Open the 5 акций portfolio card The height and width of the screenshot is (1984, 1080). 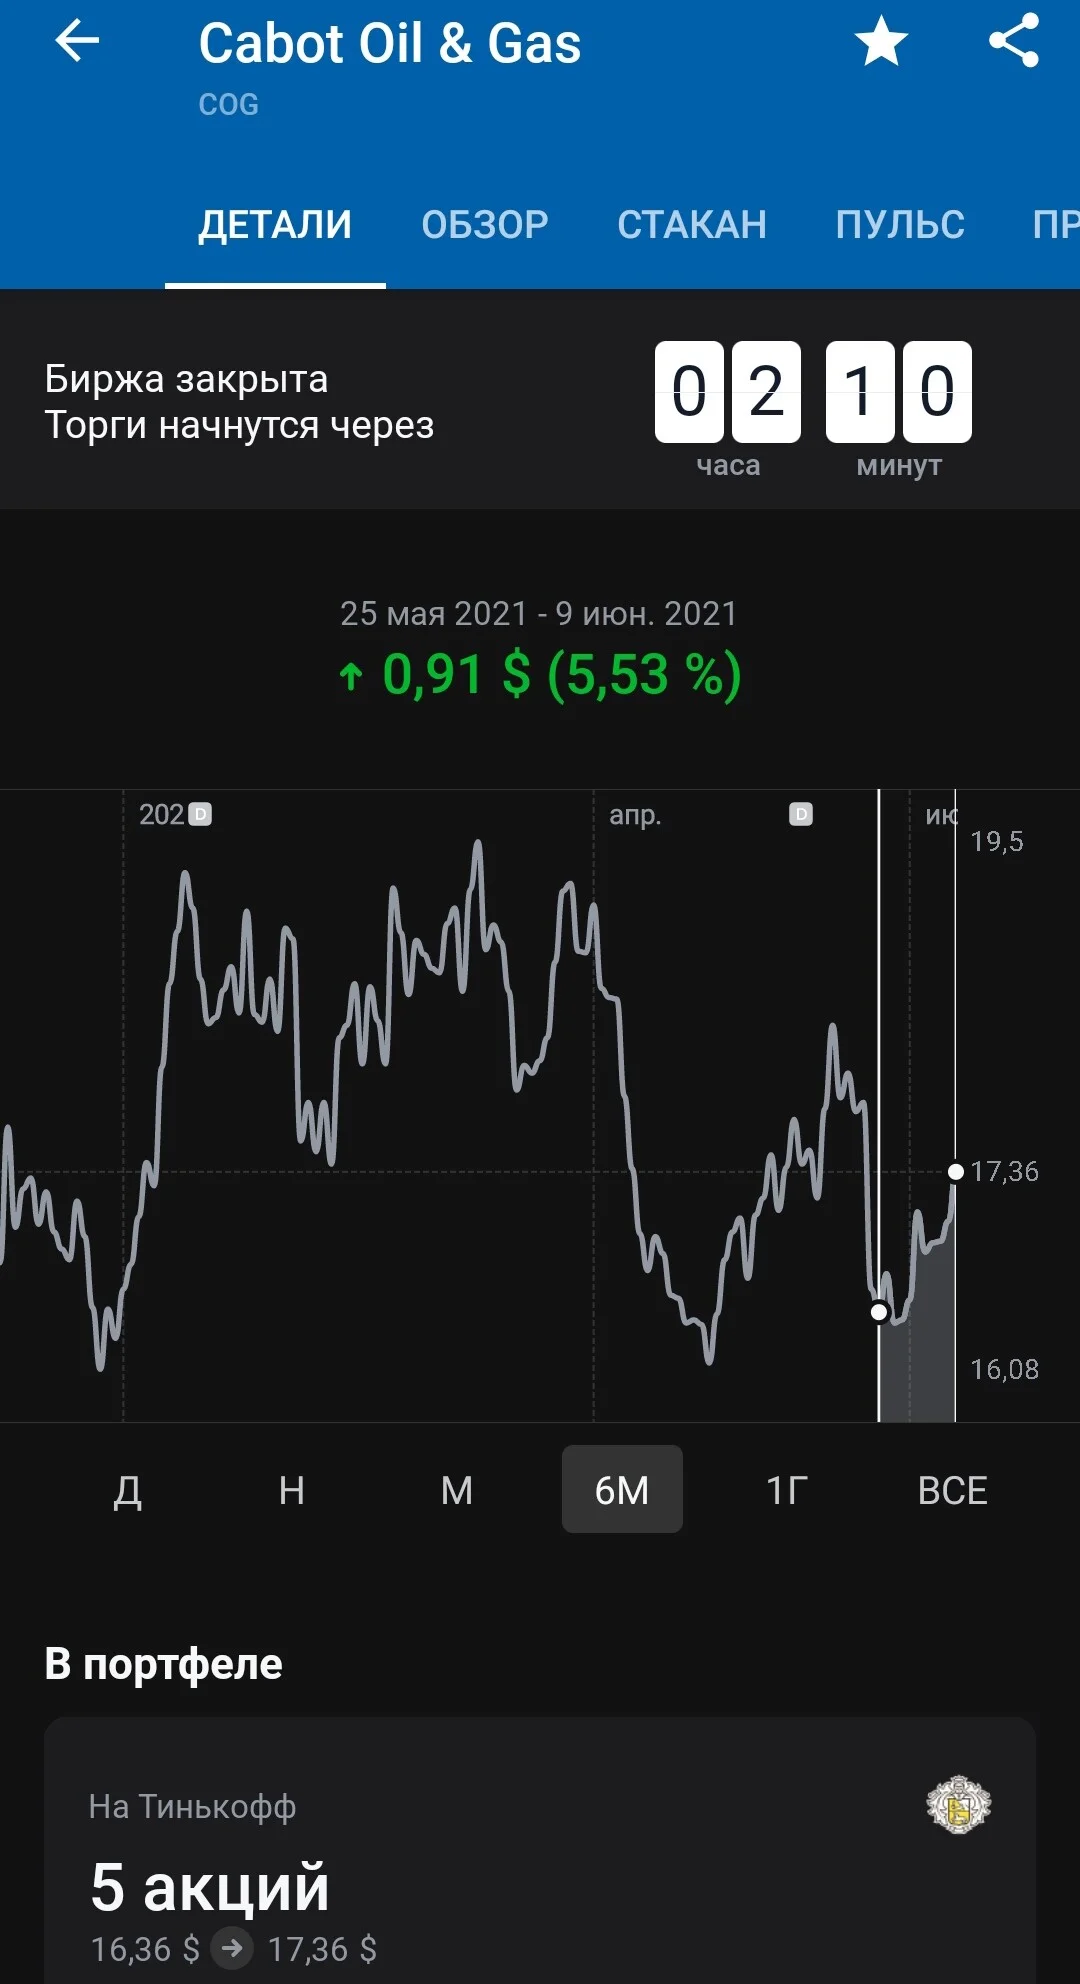[540, 1851]
